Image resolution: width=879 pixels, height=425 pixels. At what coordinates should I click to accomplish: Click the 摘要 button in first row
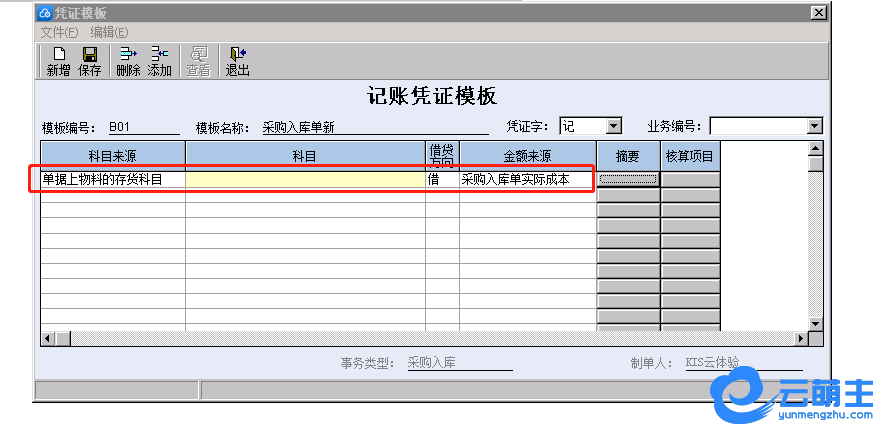coord(628,179)
